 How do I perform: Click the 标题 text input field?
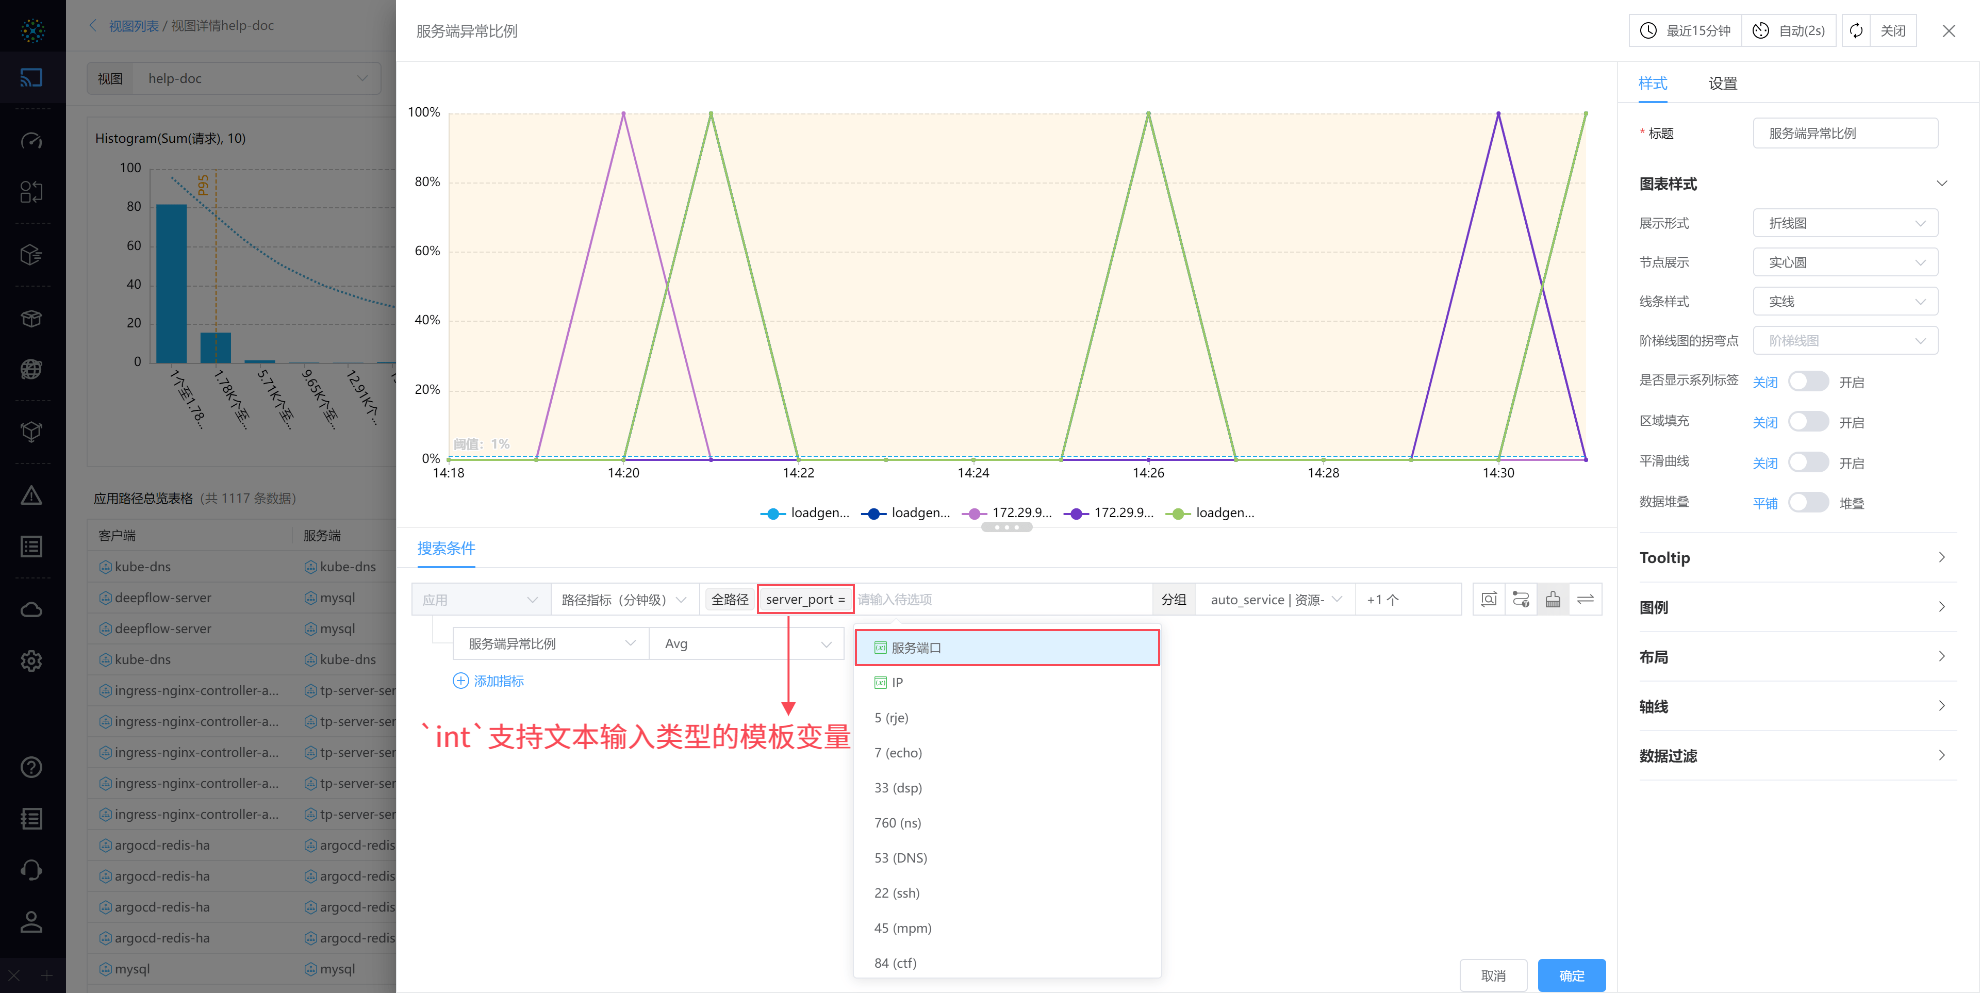(1845, 133)
